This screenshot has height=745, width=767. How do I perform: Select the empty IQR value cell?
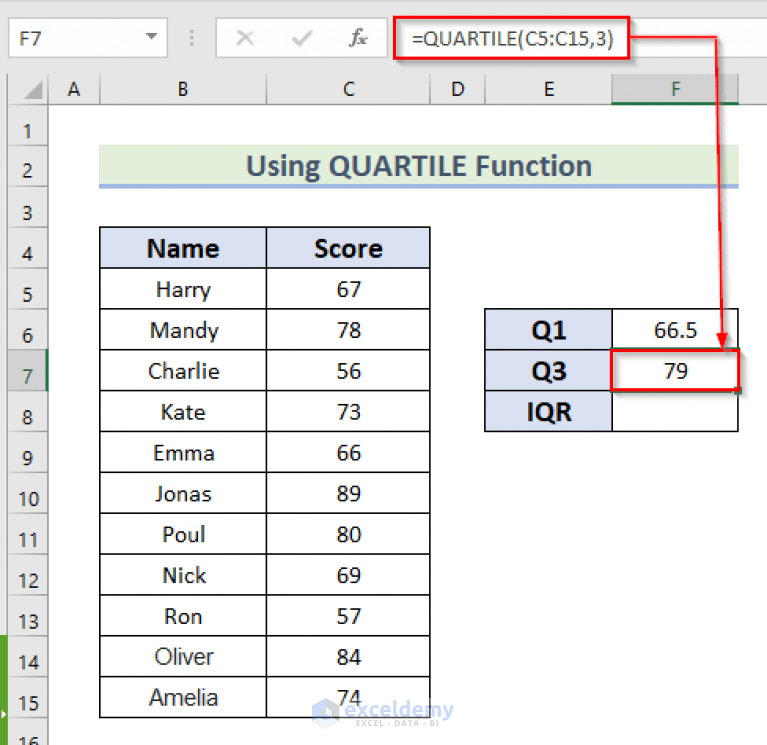click(x=675, y=411)
